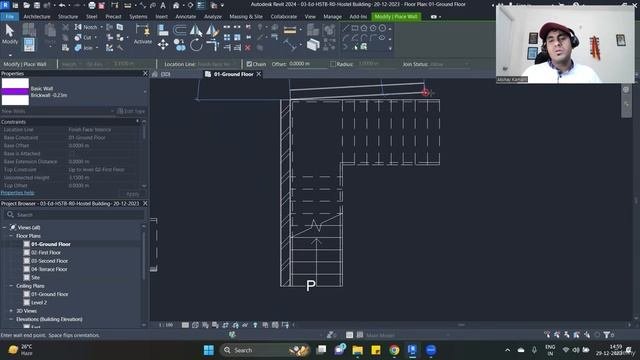Click the Open folder icon in quick access toolbar

(x=27, y=5)
